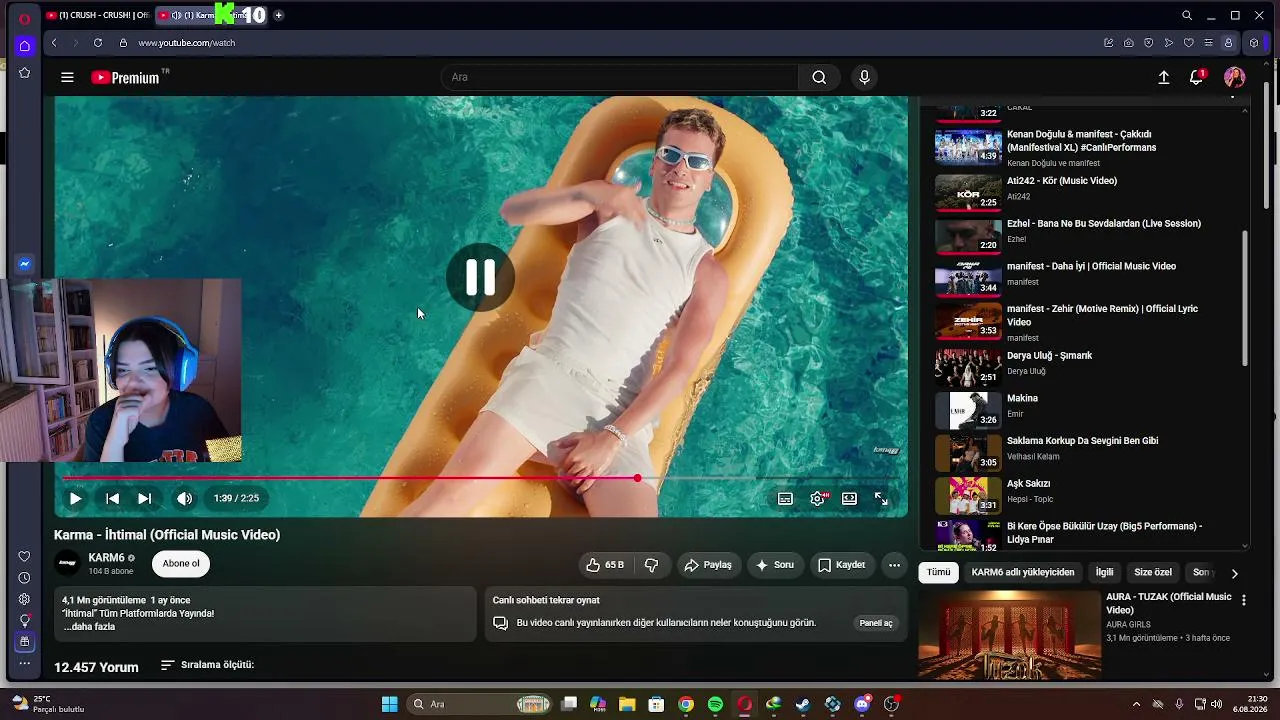Image resolution: width=1280 pixels, height=720 pixels.
Task: Select the 'KARM6 adlı yükleyiciden' chip
Action: (x=1023, y=572)
